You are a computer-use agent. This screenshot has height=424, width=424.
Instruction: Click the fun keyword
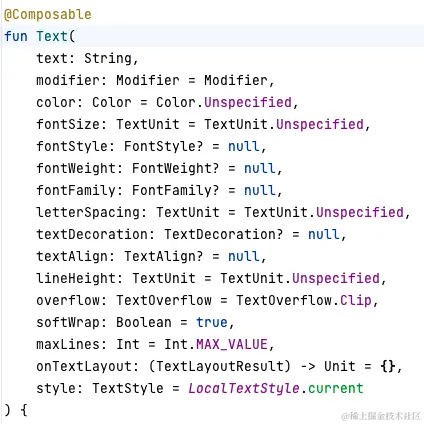click(16, 36)
